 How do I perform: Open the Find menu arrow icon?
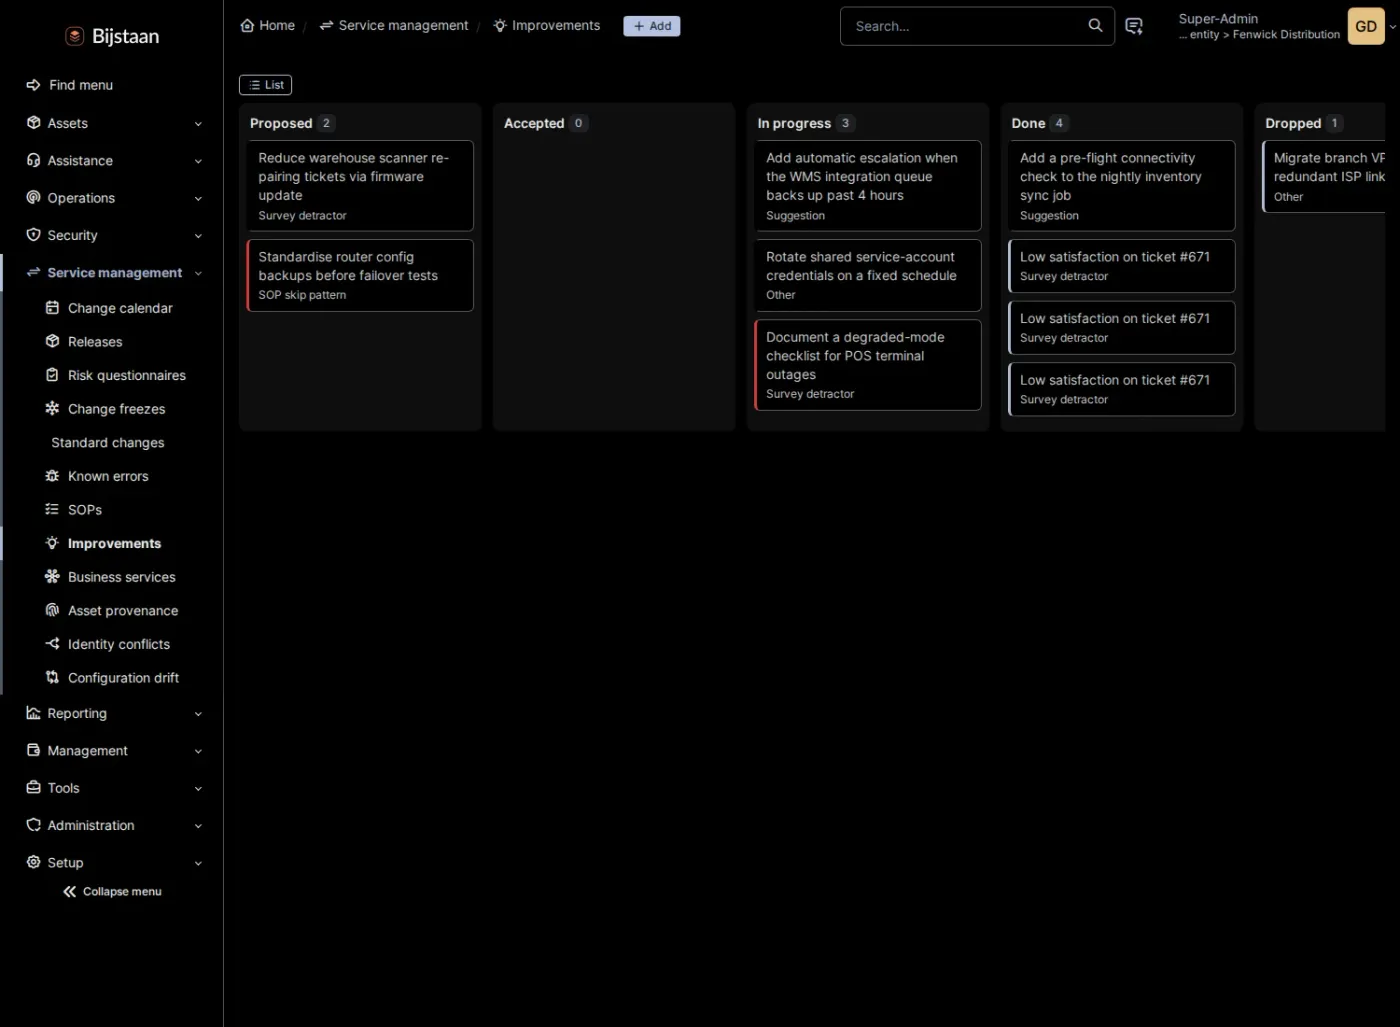[x=33, y=85]
